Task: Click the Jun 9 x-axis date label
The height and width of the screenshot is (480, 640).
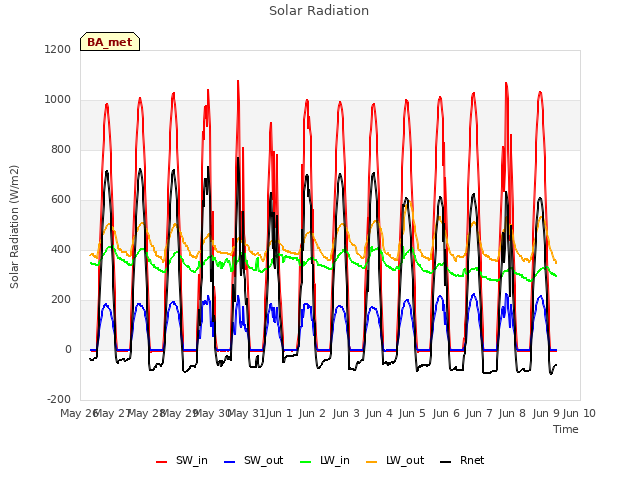Action: 546,413
